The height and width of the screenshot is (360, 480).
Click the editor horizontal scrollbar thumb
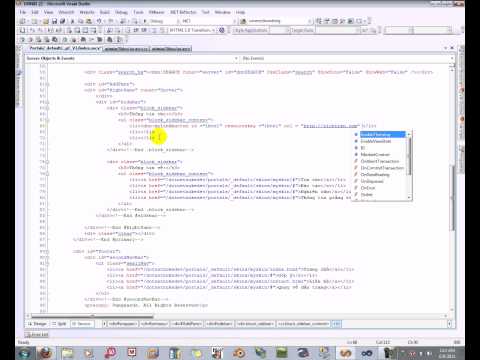click(x=92, y=316)
